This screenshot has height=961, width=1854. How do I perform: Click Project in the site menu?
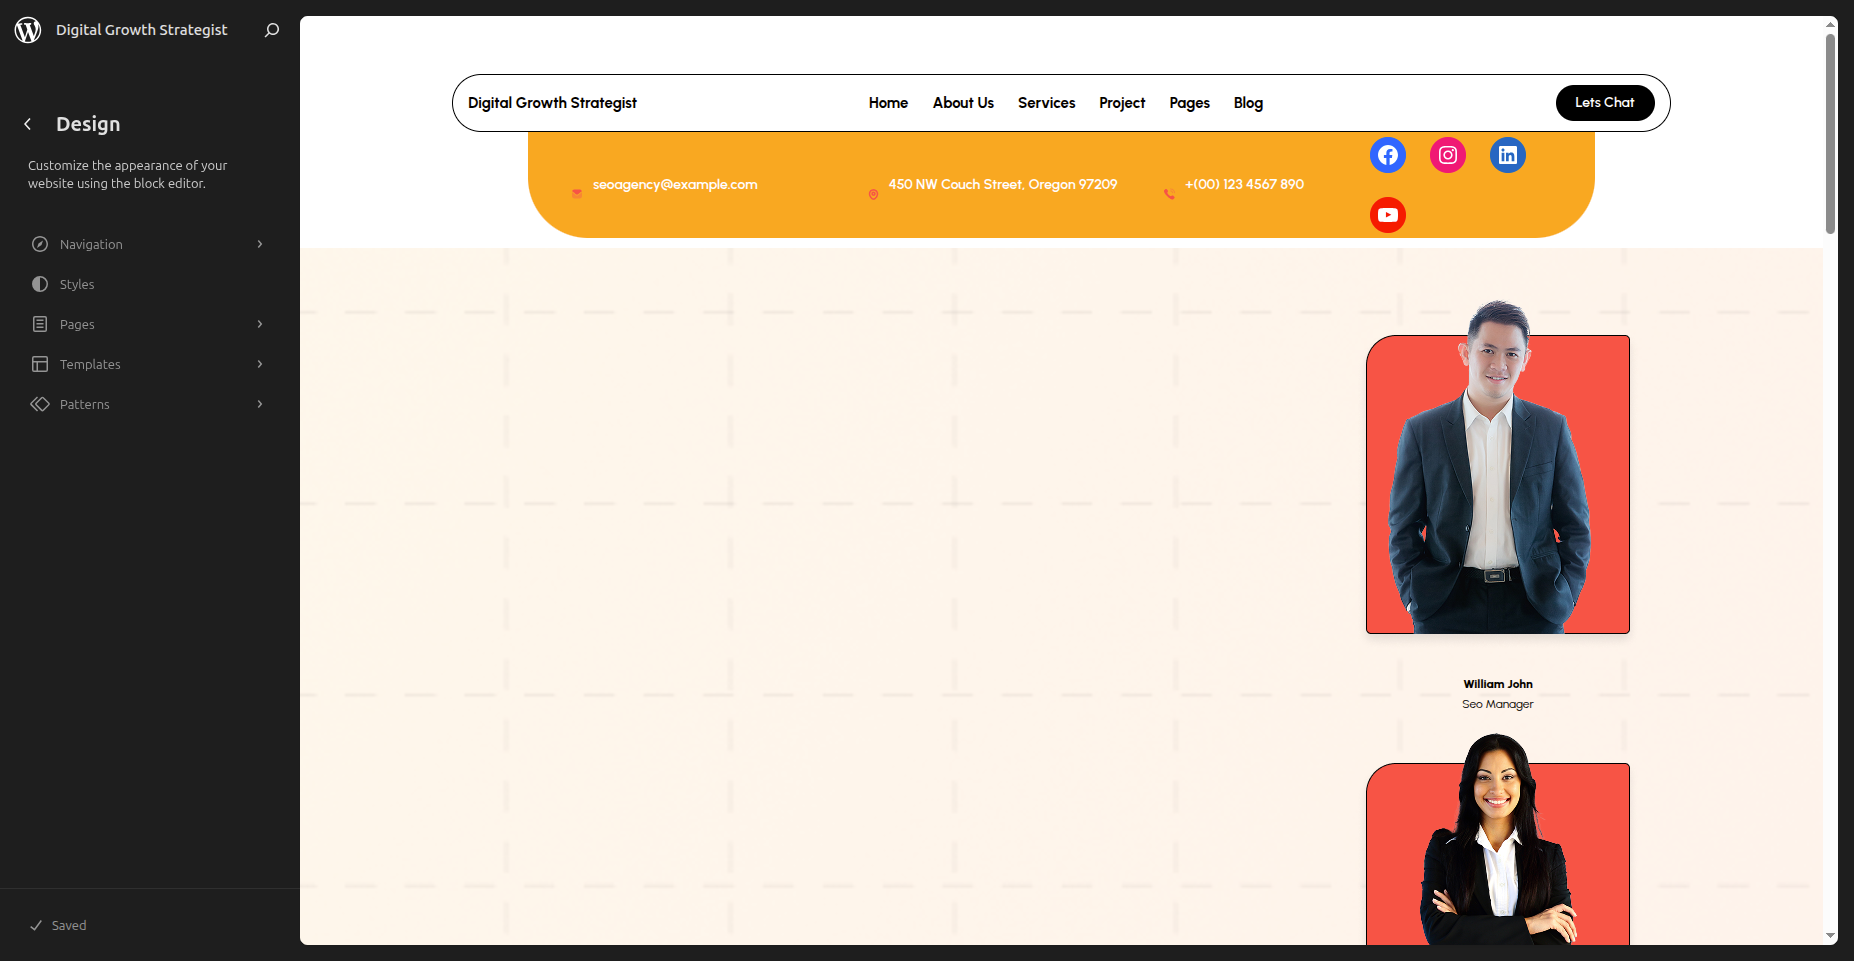click(1122, 103)
